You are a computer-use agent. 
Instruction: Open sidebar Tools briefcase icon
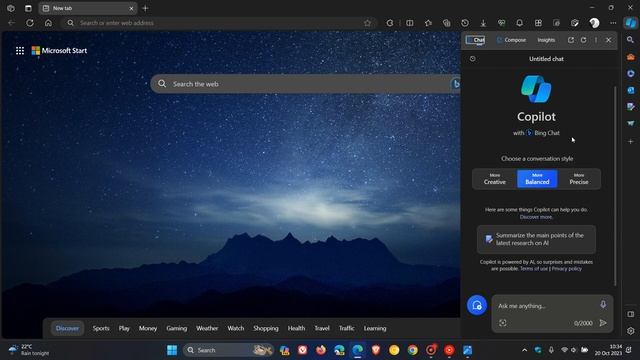(631, 57)
